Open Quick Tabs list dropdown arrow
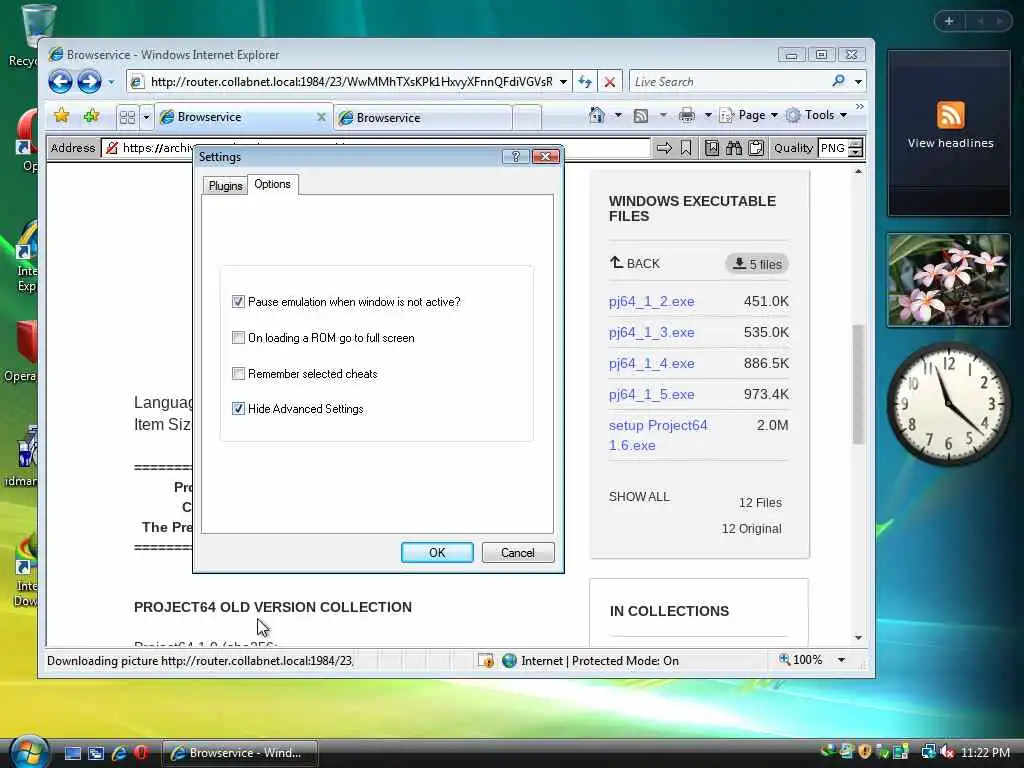Image resolution: width=1024 pixels, height=768 pixels. [x=146, y=118]
